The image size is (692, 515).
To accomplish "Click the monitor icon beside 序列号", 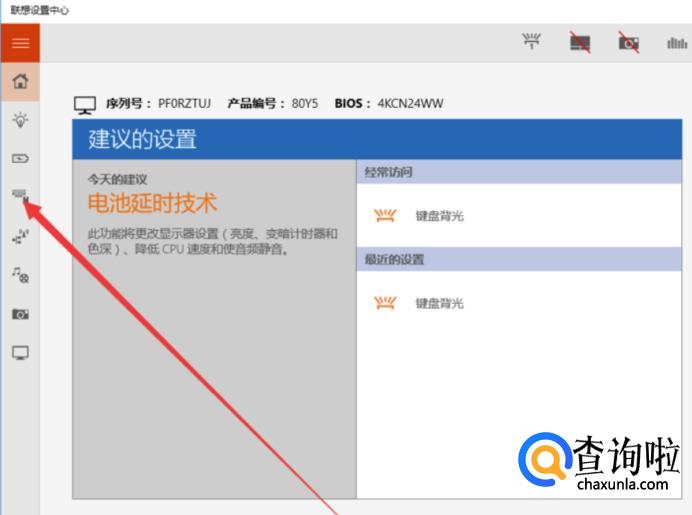I will 85,105.
